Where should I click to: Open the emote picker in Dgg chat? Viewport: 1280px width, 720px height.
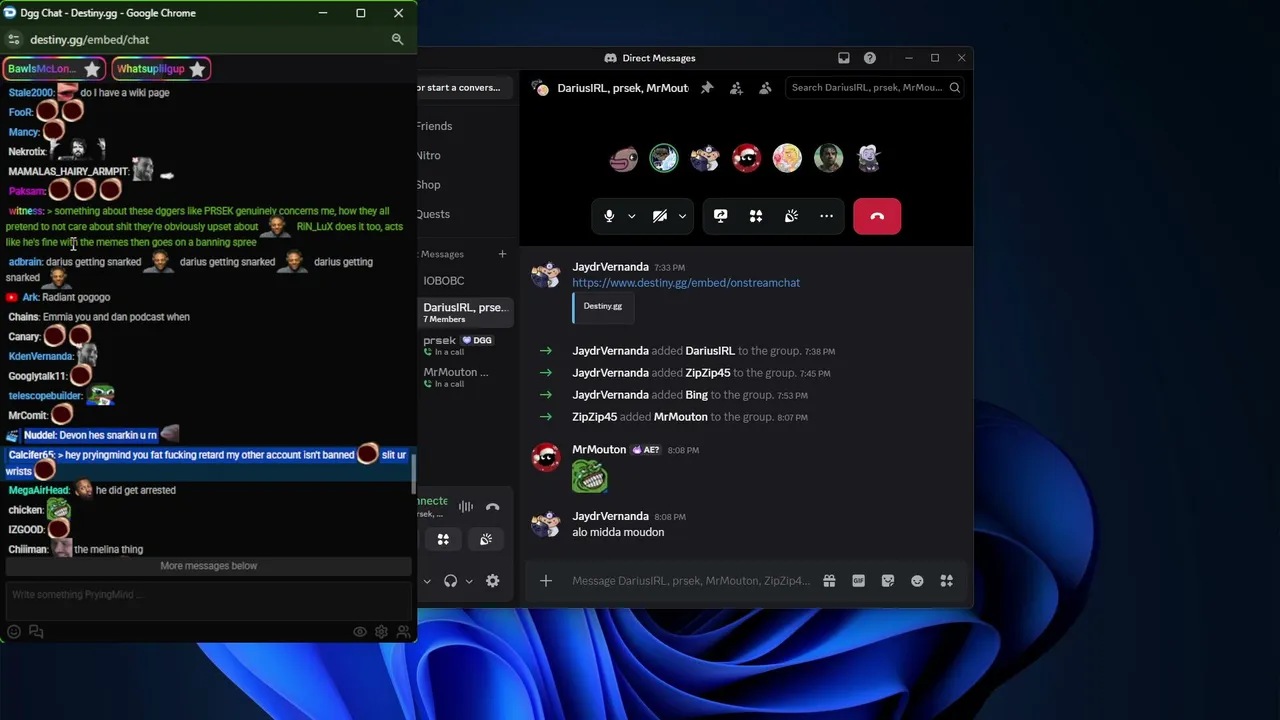pyautogui.click(x=14, y=632)
